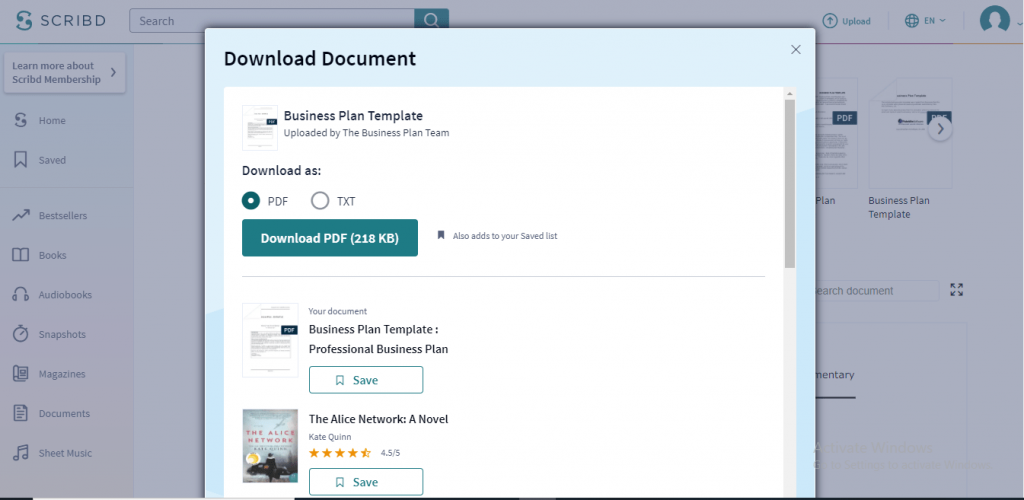
Task: Save The Alice Network: A Novel
Action: pyautogui.click(x=366, y=482)
